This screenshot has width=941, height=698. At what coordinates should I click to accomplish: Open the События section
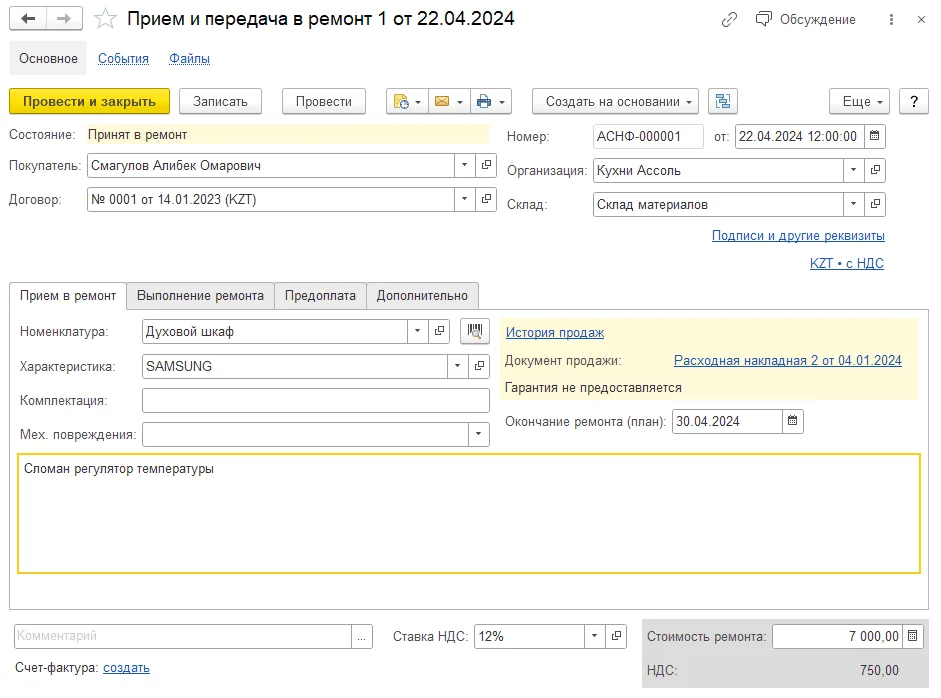click(124, 59)
